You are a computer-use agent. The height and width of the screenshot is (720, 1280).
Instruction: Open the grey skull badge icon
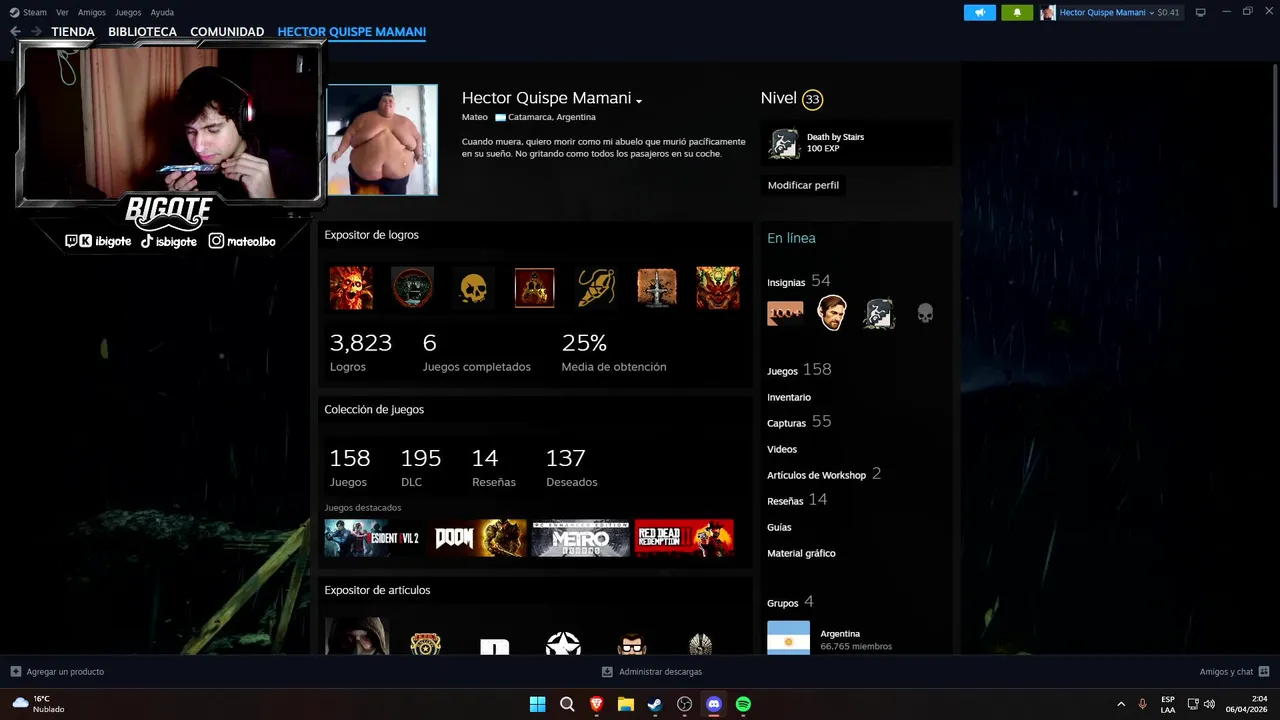click(926, 314)
